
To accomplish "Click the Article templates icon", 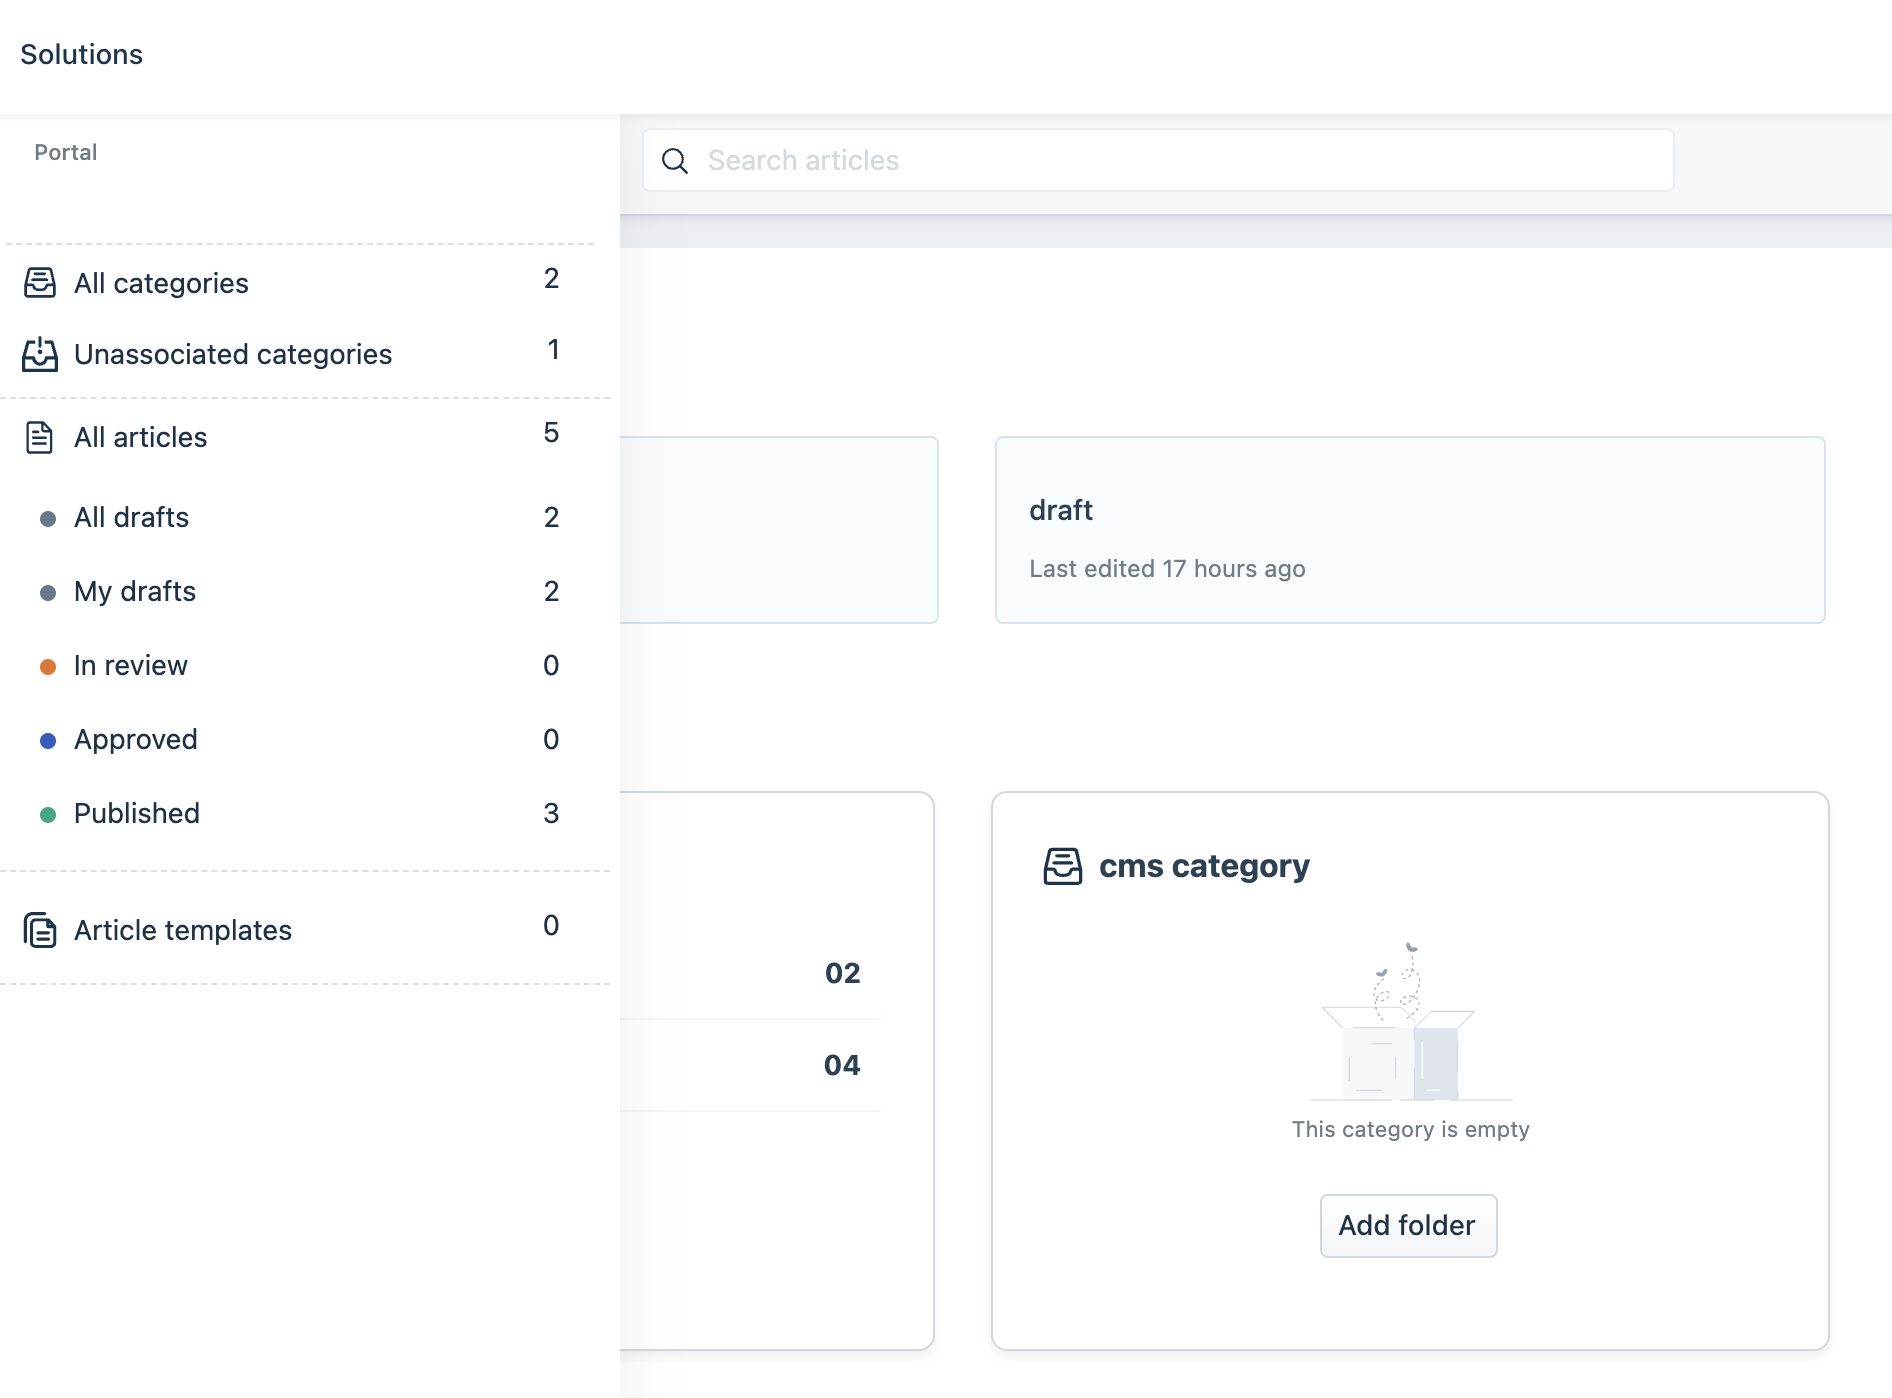I will pyautogui.click(x=40, y=930).
